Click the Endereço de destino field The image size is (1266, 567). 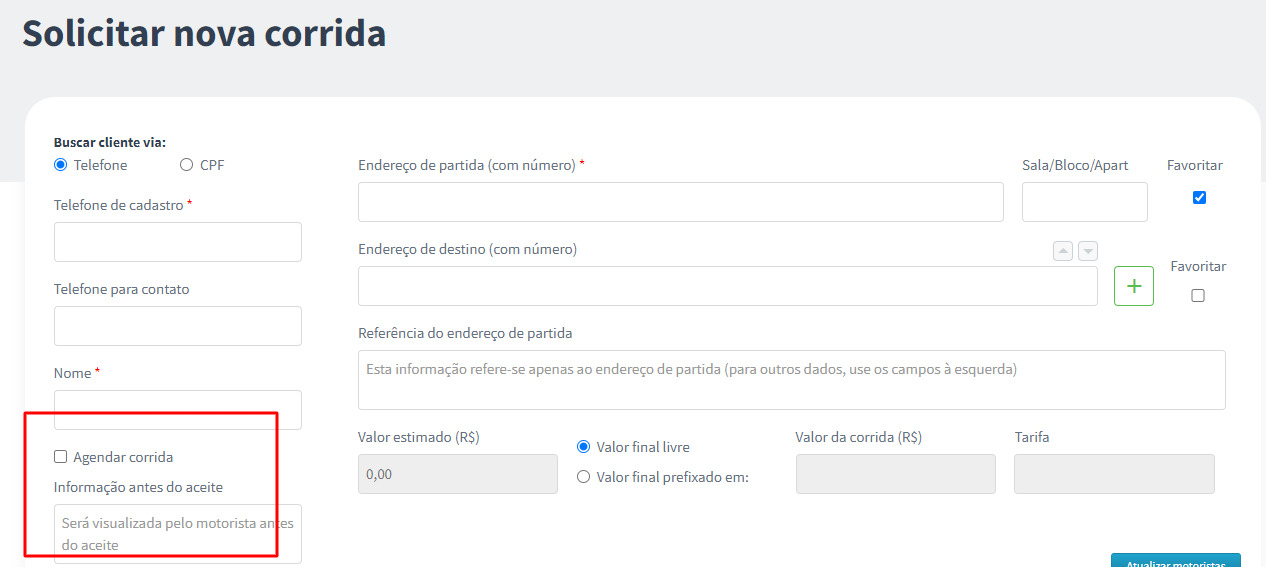(x=728, y=286)
